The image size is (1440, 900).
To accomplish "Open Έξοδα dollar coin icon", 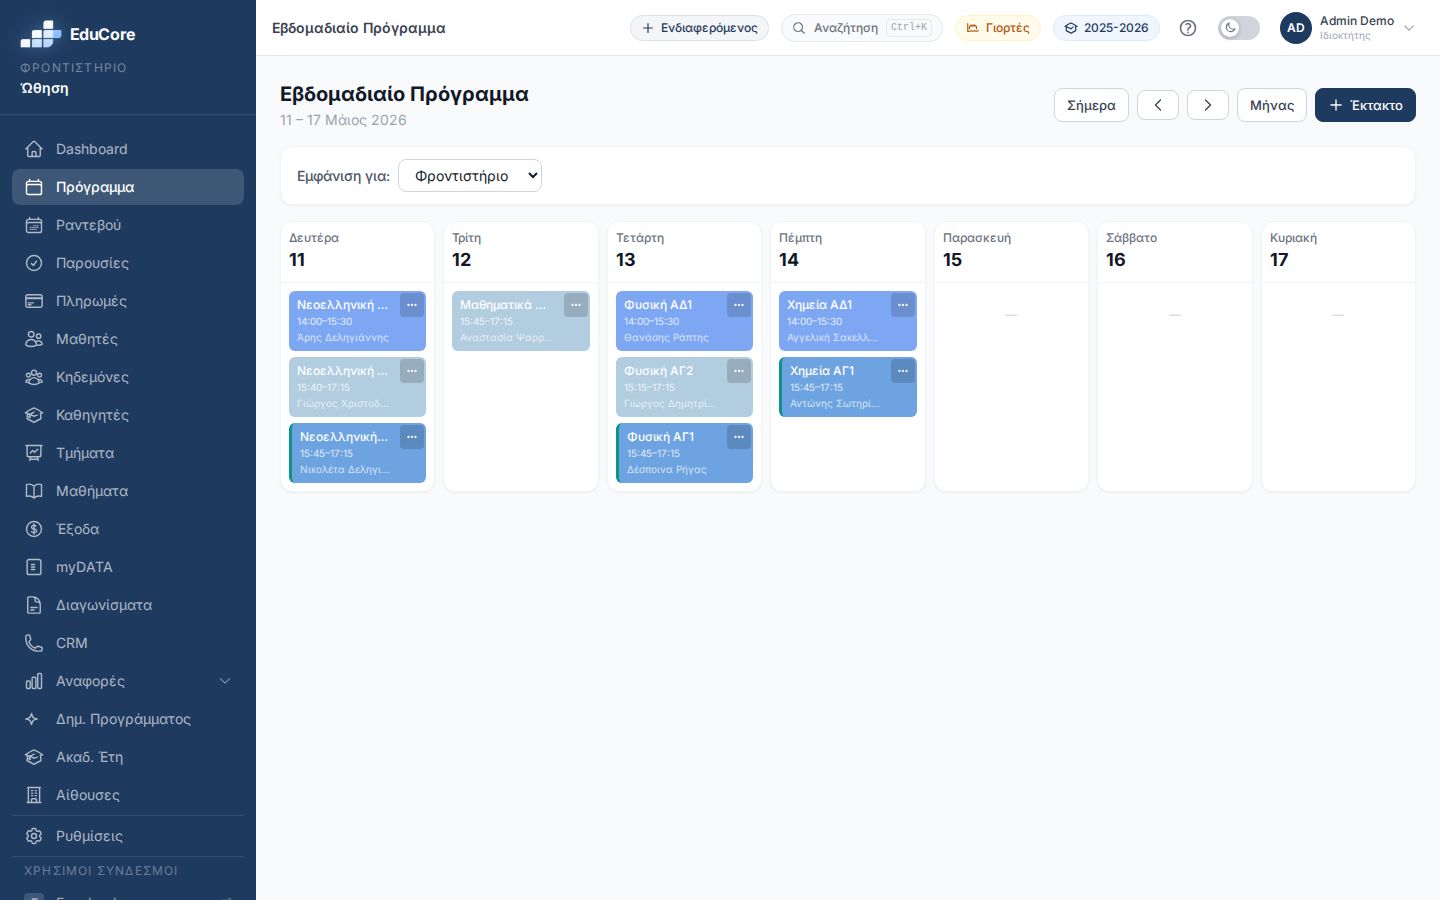I will tap(34, 529).
